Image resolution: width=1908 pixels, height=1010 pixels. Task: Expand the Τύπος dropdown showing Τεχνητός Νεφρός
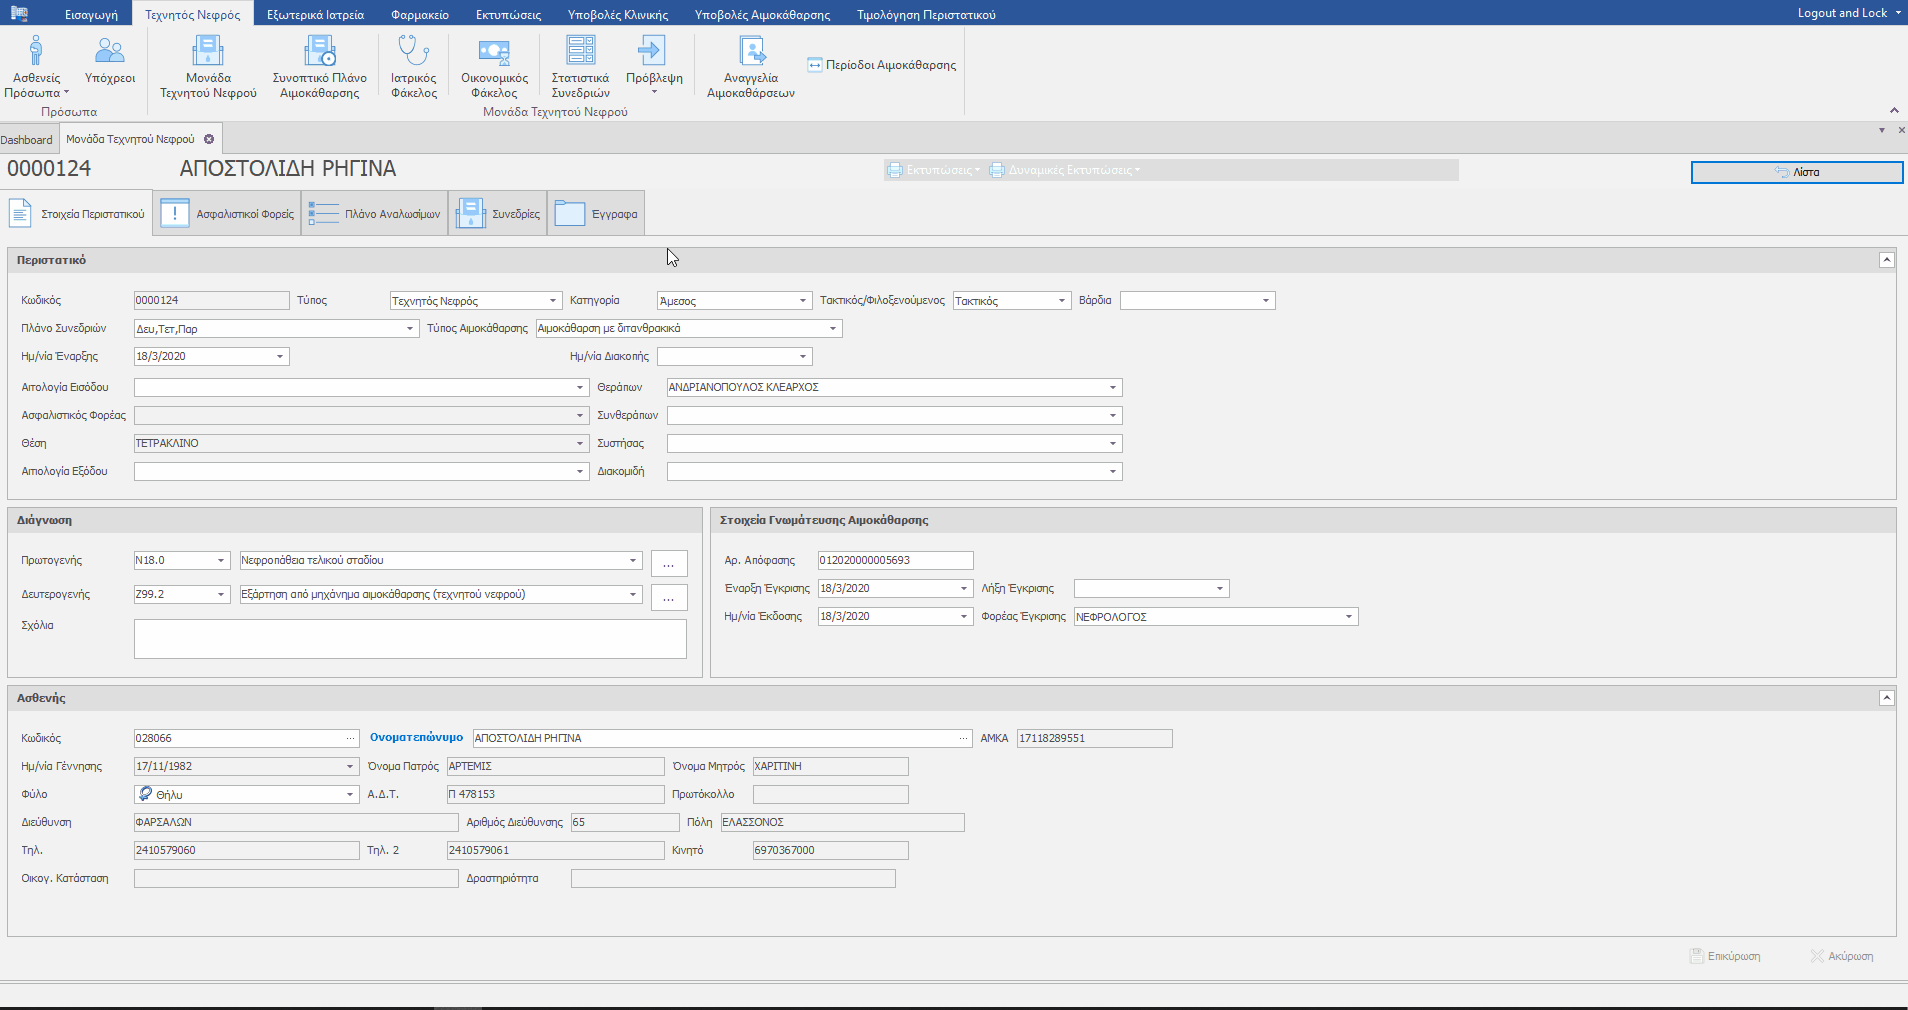click(x=552, y=301)
